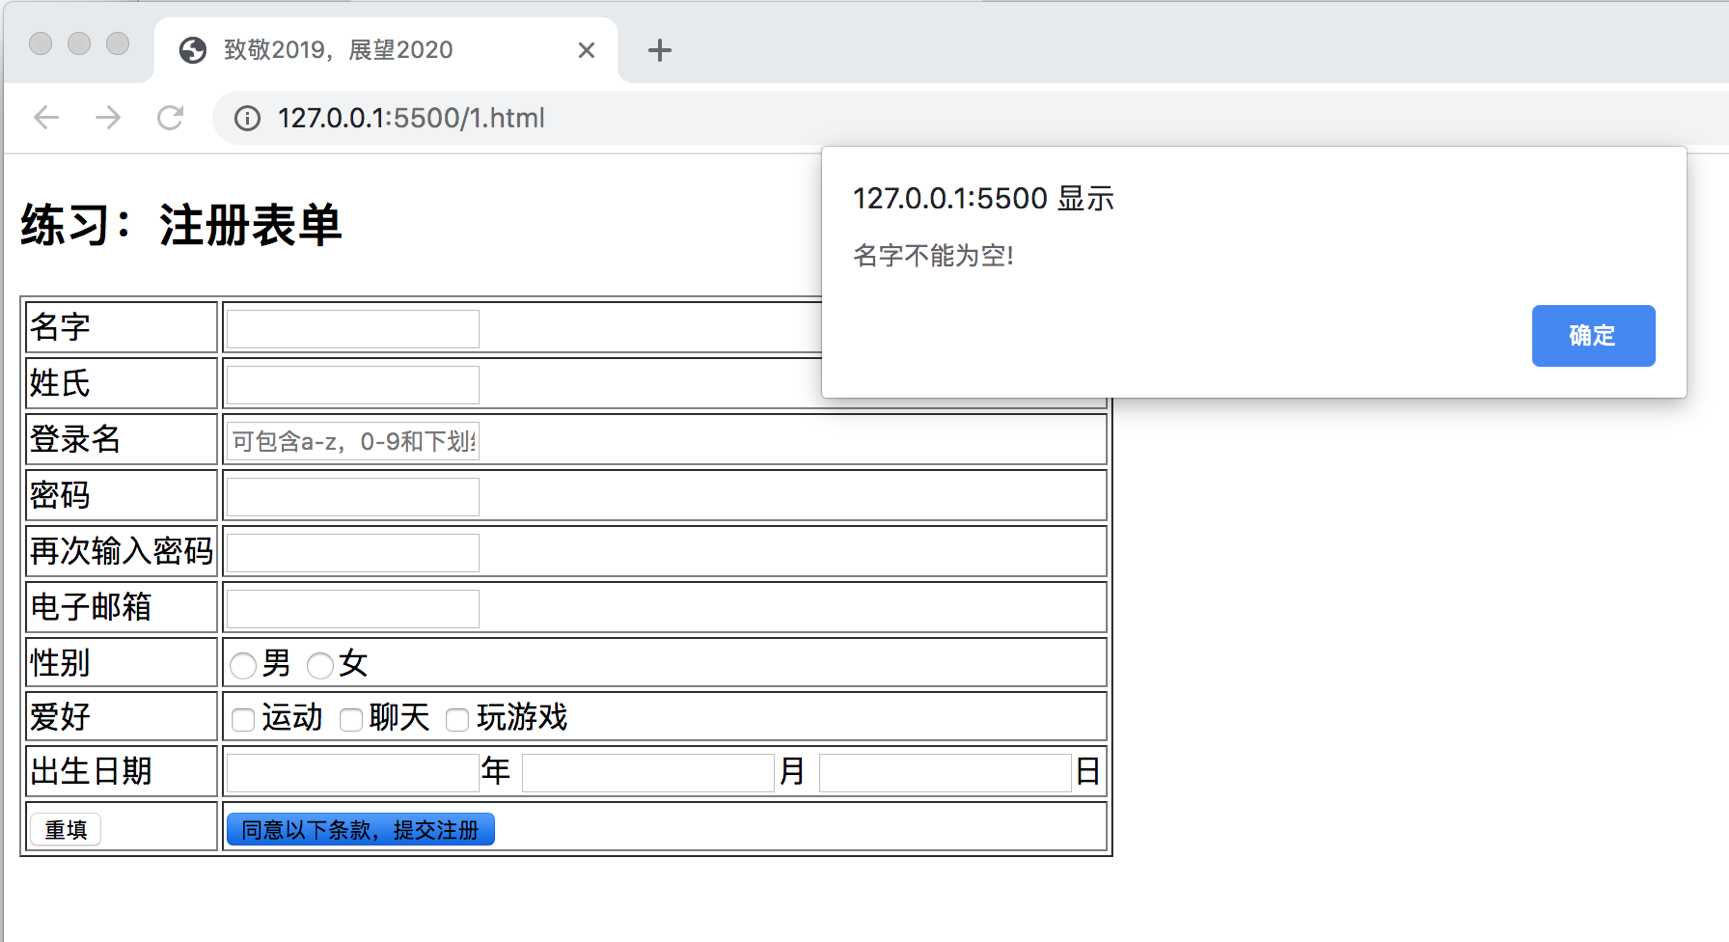
Task: Click the 再次输入密码 label cell
Action: 121,551
